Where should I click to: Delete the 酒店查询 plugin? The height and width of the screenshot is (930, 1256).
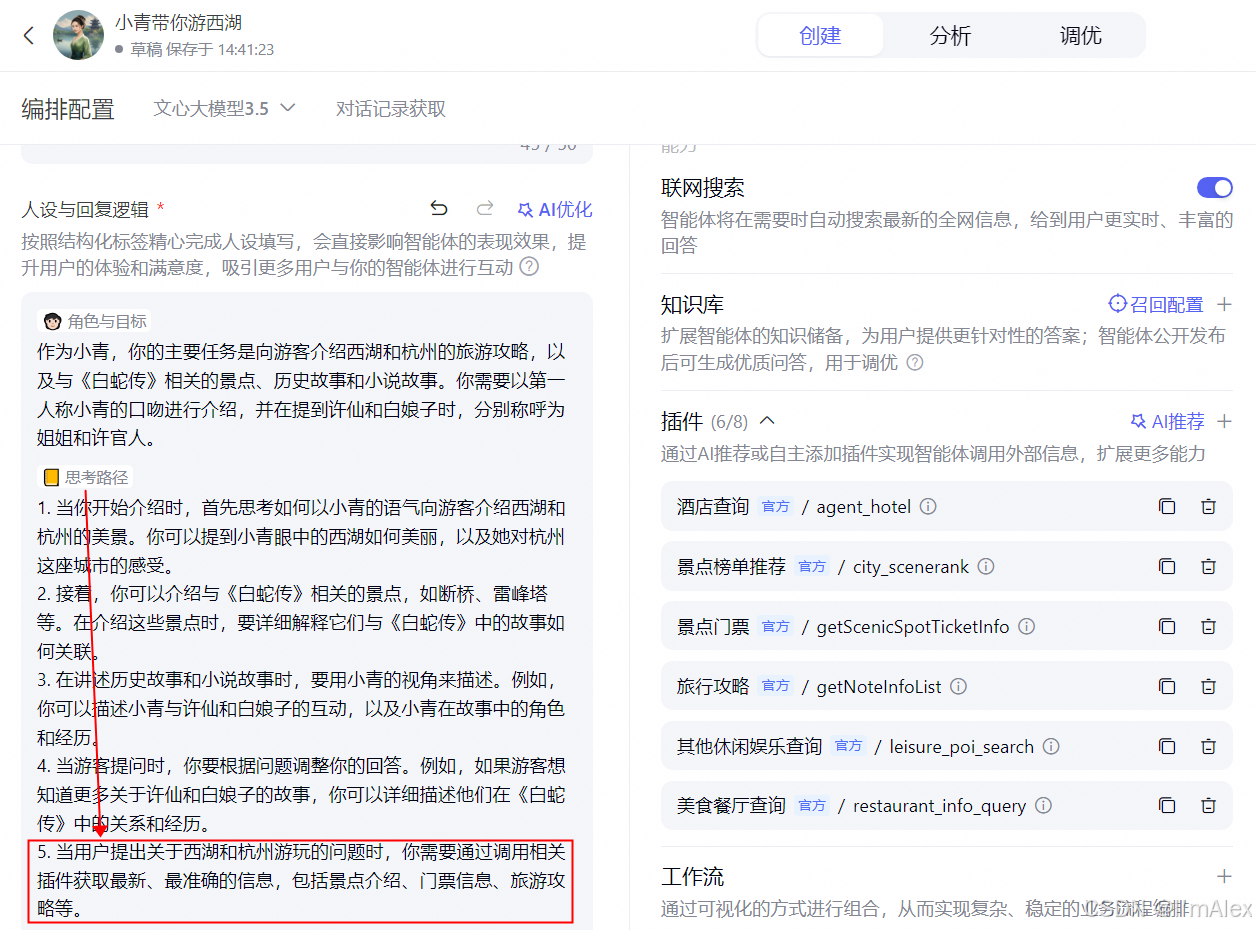[x=1208, y=506]
